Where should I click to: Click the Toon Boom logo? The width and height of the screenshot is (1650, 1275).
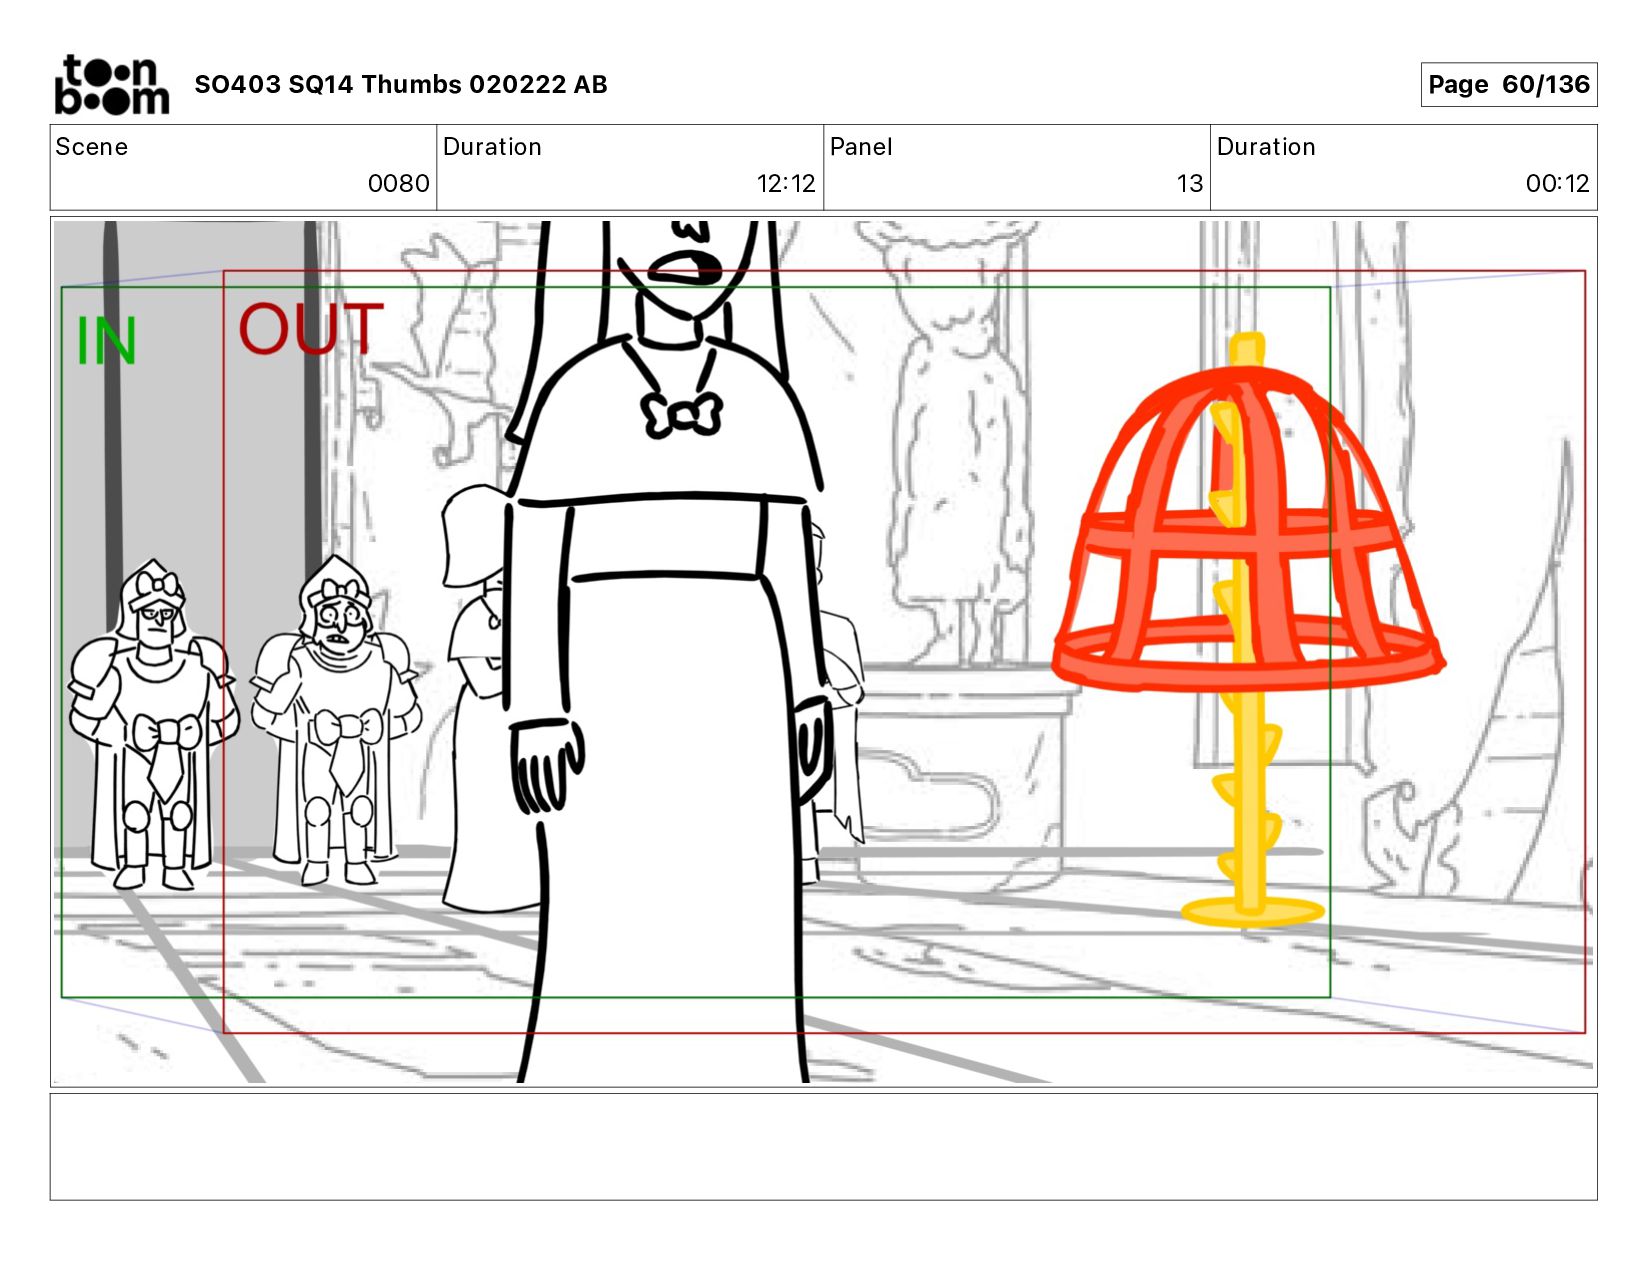111,85
